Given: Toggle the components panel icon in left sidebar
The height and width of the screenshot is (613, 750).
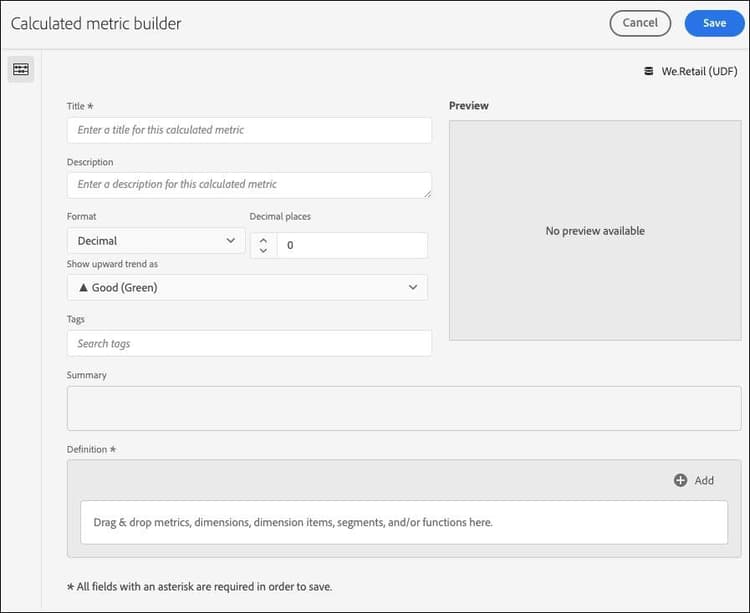Looking at the screenshot, I should pyautogui.click(x=21, y=70).
